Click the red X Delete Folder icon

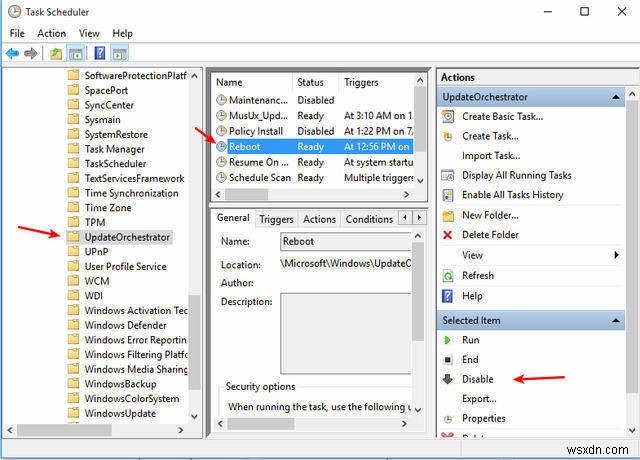coord(448,235)
